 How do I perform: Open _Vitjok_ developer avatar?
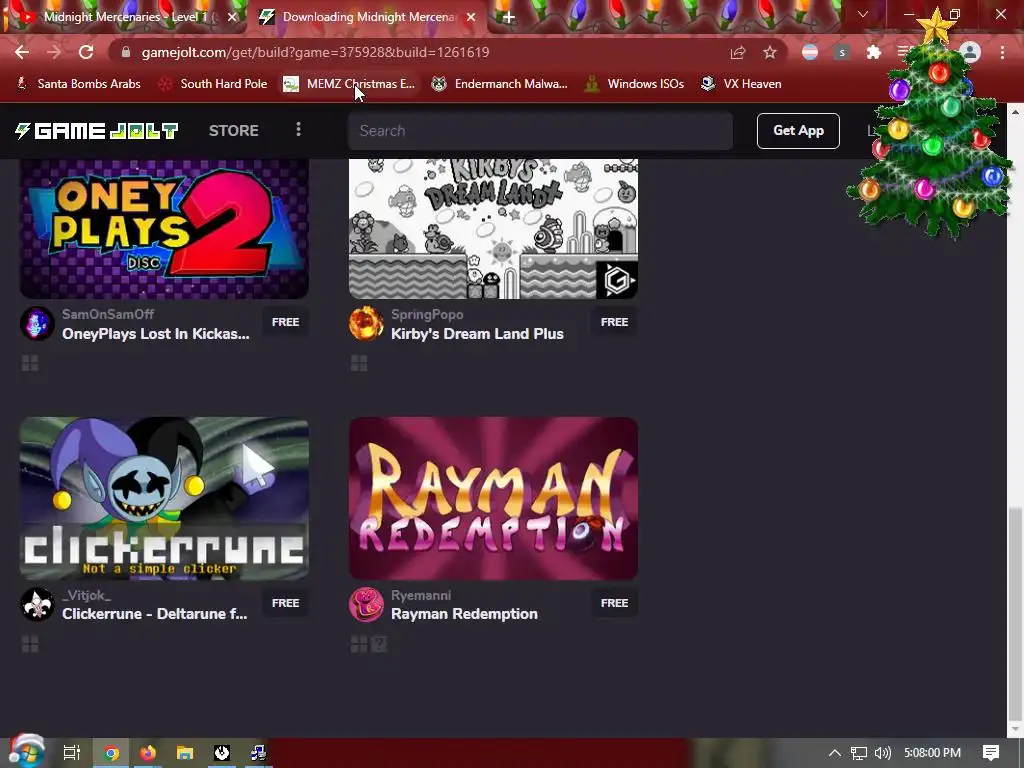pyautogui.click(x=37, y=604)
